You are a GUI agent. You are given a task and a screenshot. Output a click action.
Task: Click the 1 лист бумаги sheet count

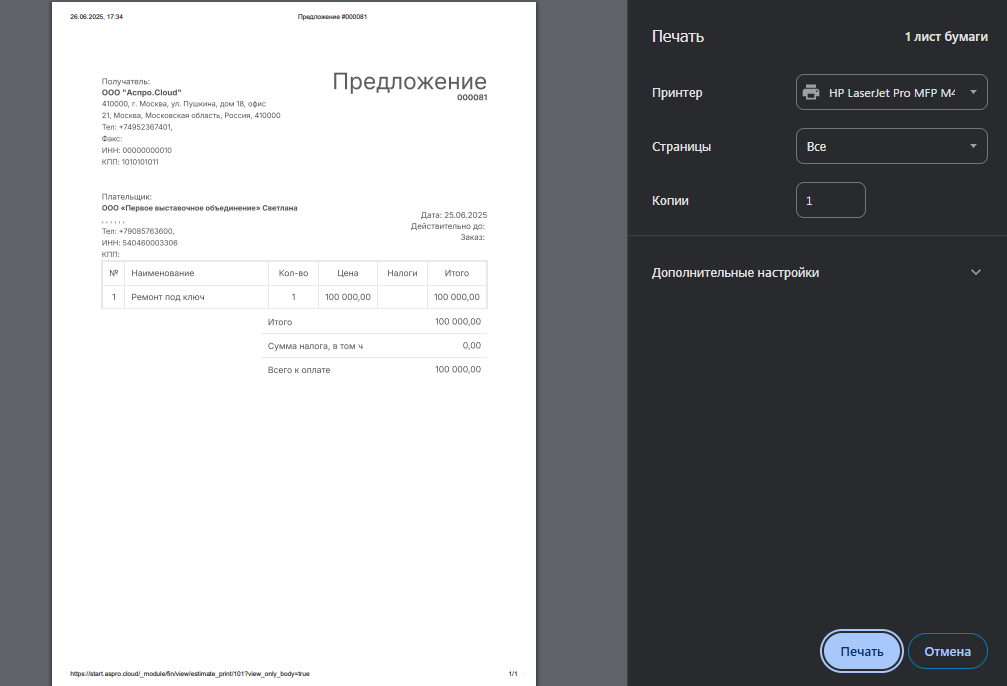[x=946, y=37]
